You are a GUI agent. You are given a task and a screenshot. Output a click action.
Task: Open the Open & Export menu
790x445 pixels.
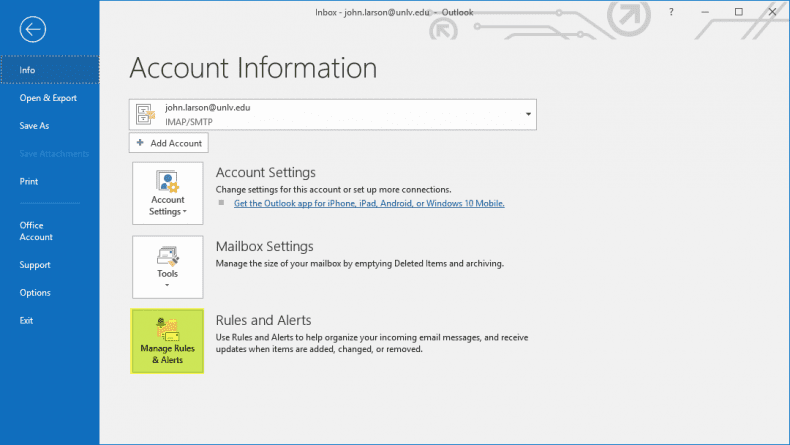coord(48,98)
